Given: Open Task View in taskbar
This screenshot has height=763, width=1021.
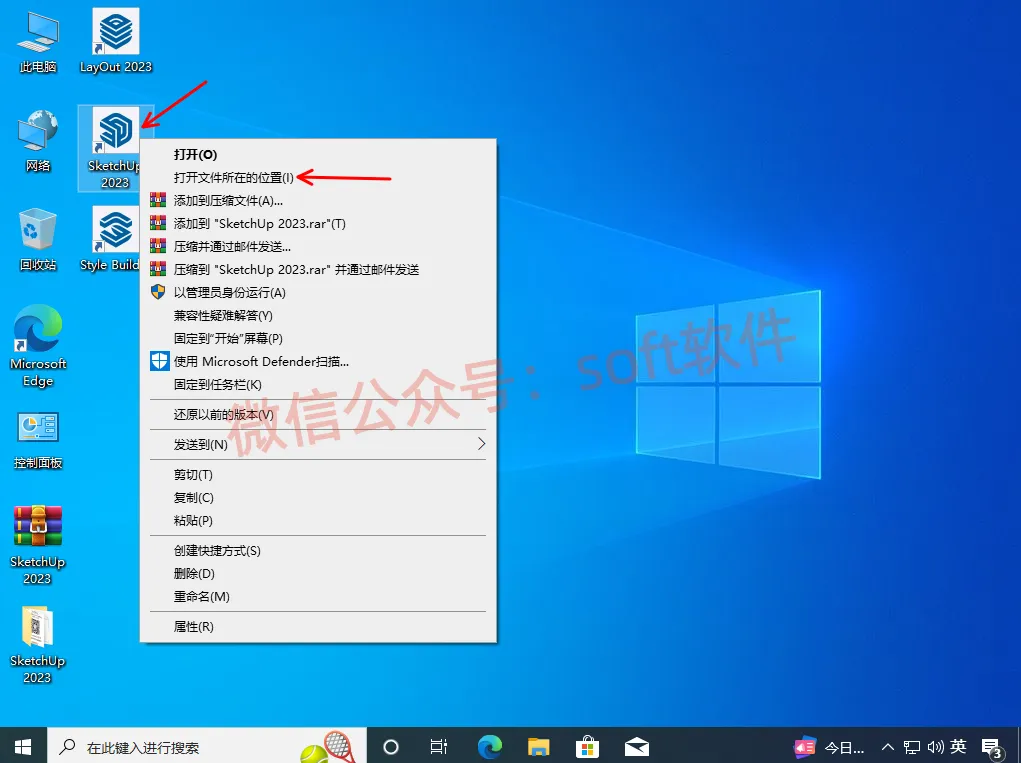Looking at the screenshot, I should [x=439, y=747].
